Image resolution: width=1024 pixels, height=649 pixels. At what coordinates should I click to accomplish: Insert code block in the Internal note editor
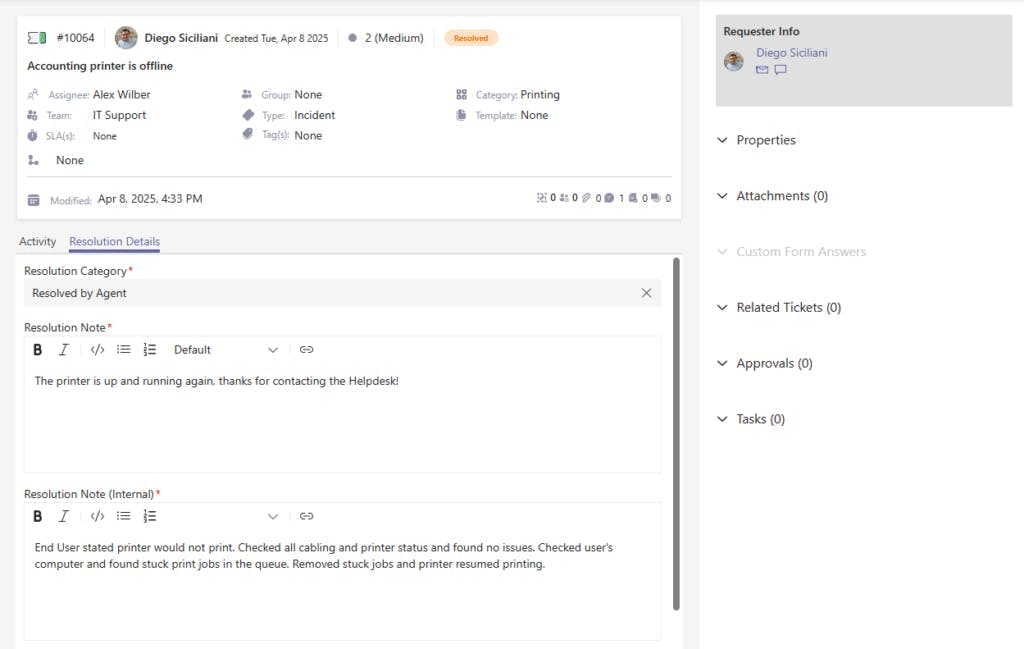point(97,516)
